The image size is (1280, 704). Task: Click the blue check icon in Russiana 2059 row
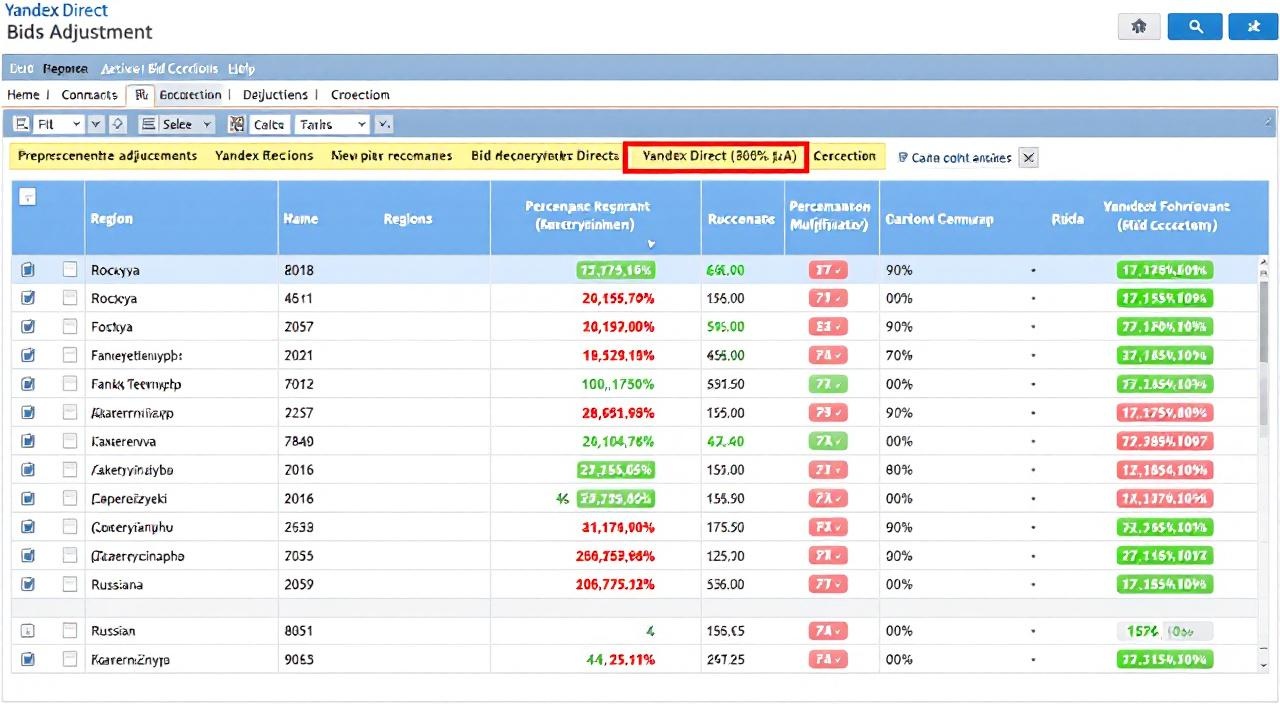tap(28, 584)
